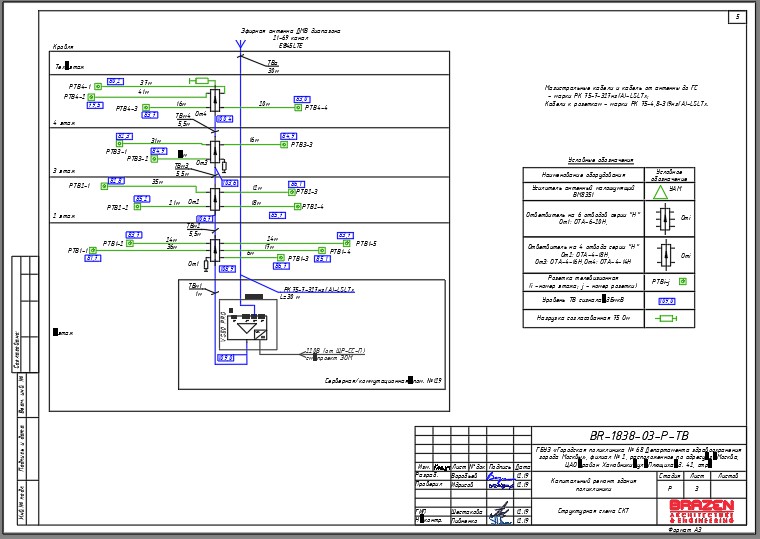
Task: Click the PTB1-5 socket symbol
Action: point(347,243)
